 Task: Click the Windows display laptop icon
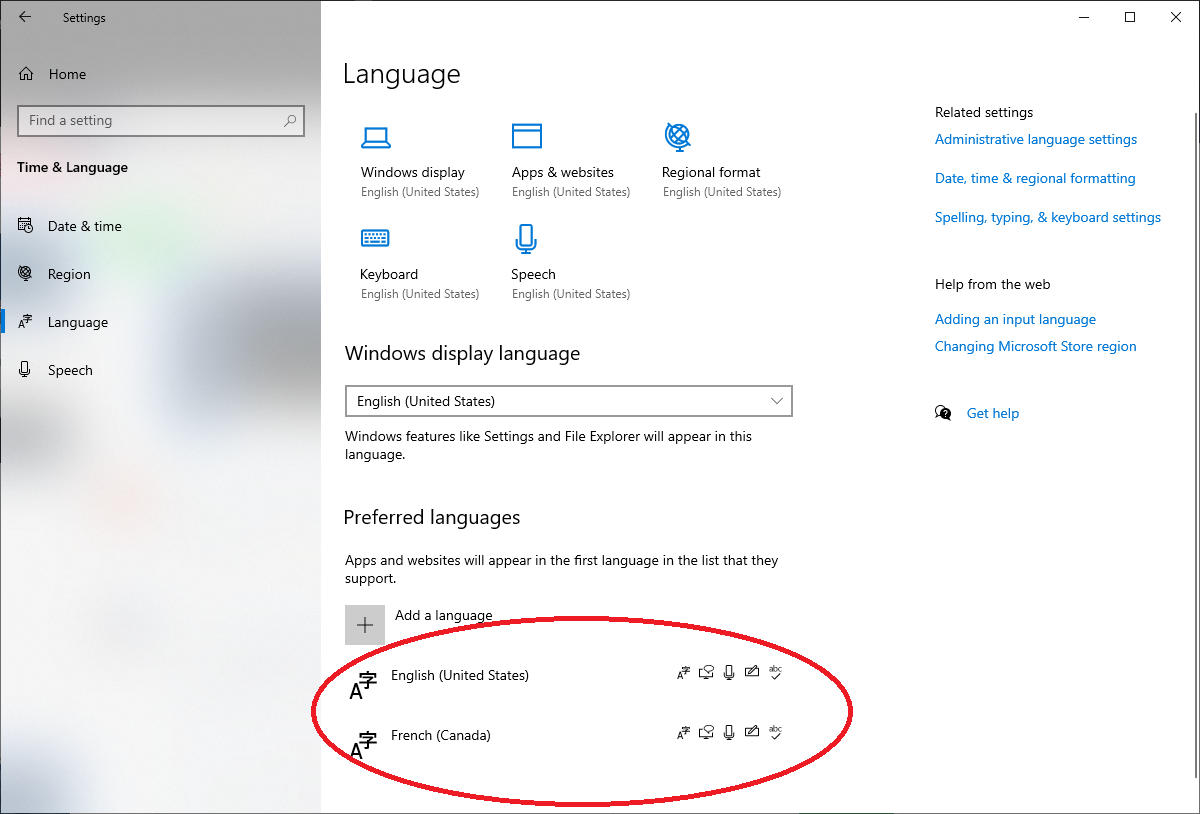[376, 137]
